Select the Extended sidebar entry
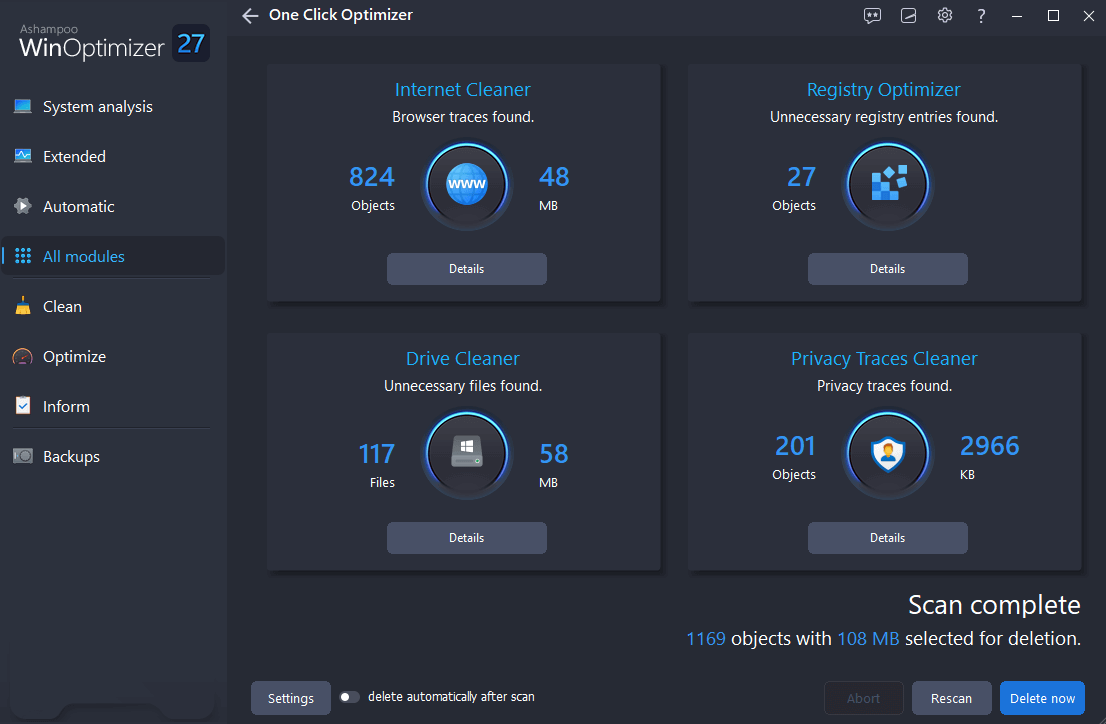The image size is (1106, 724). [x=73, y=156]
